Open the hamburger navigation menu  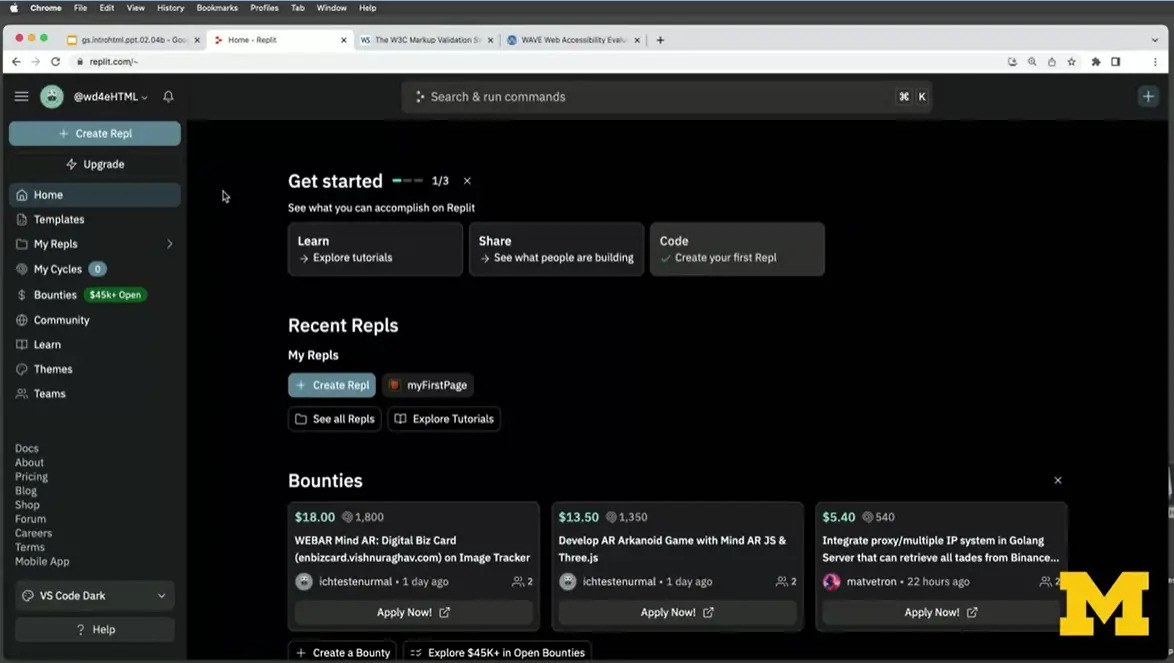pos(21,96)
